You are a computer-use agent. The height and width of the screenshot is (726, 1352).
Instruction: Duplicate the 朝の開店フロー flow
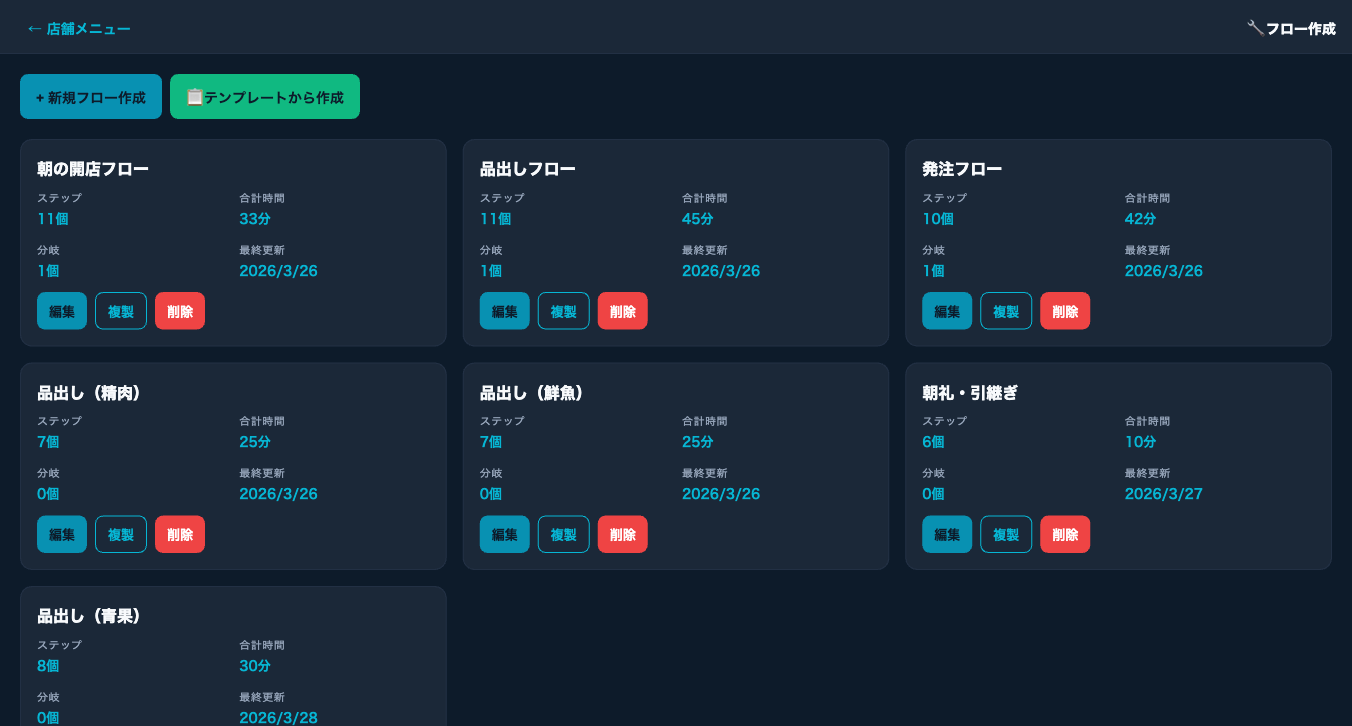[121, 311]
